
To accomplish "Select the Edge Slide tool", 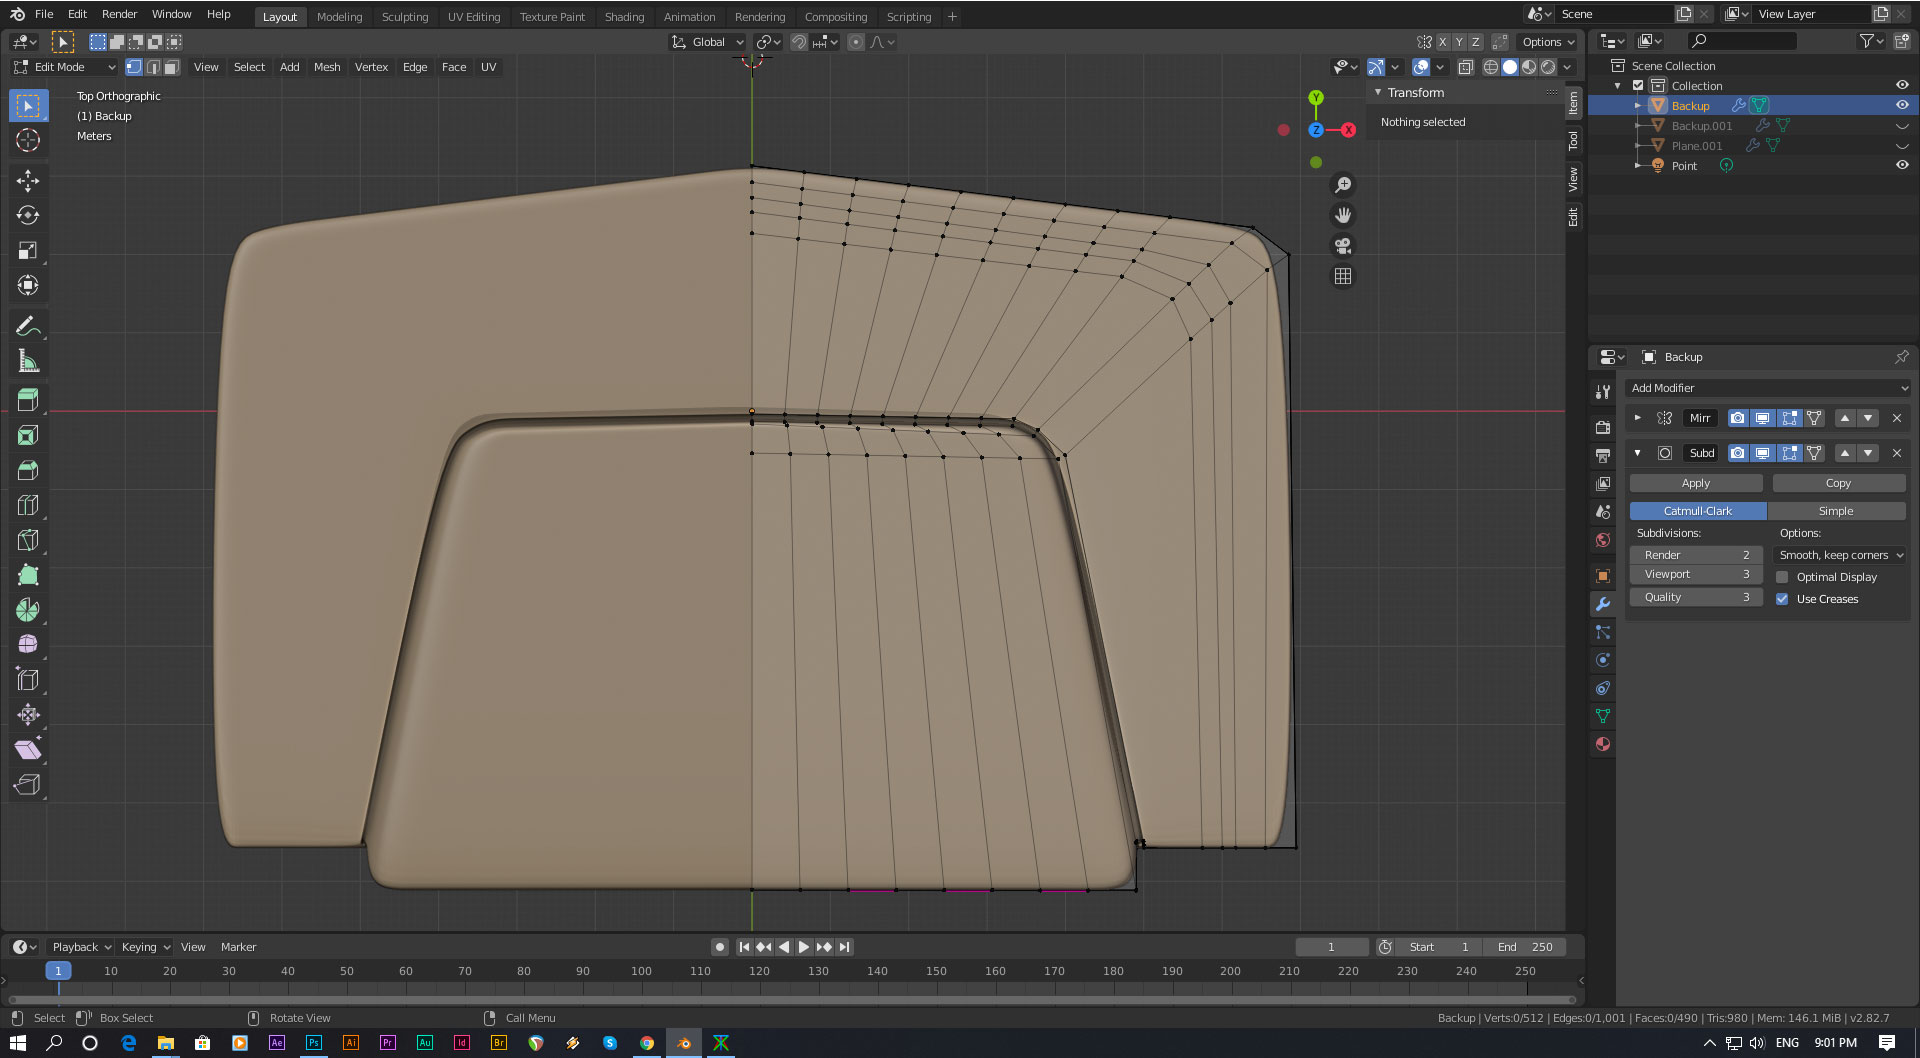I will 28,680.
